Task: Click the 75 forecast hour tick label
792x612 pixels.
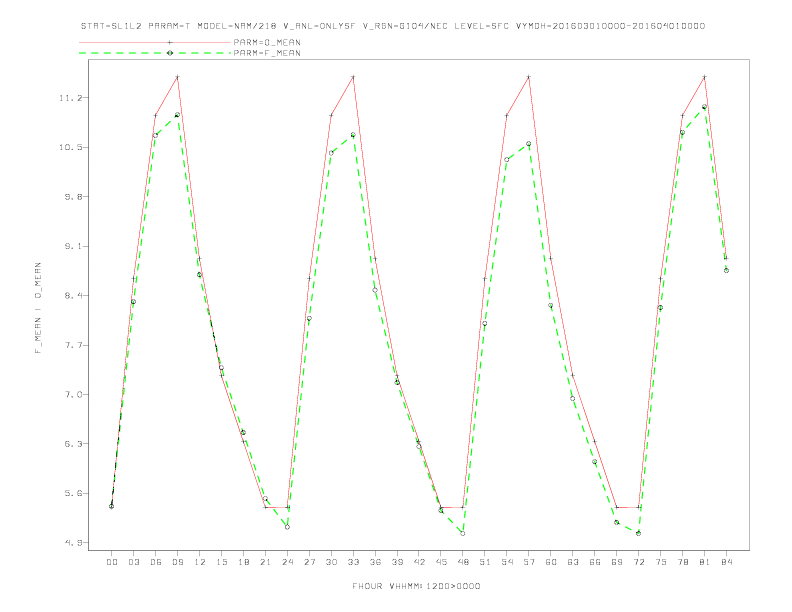Action: click(661, 562)
